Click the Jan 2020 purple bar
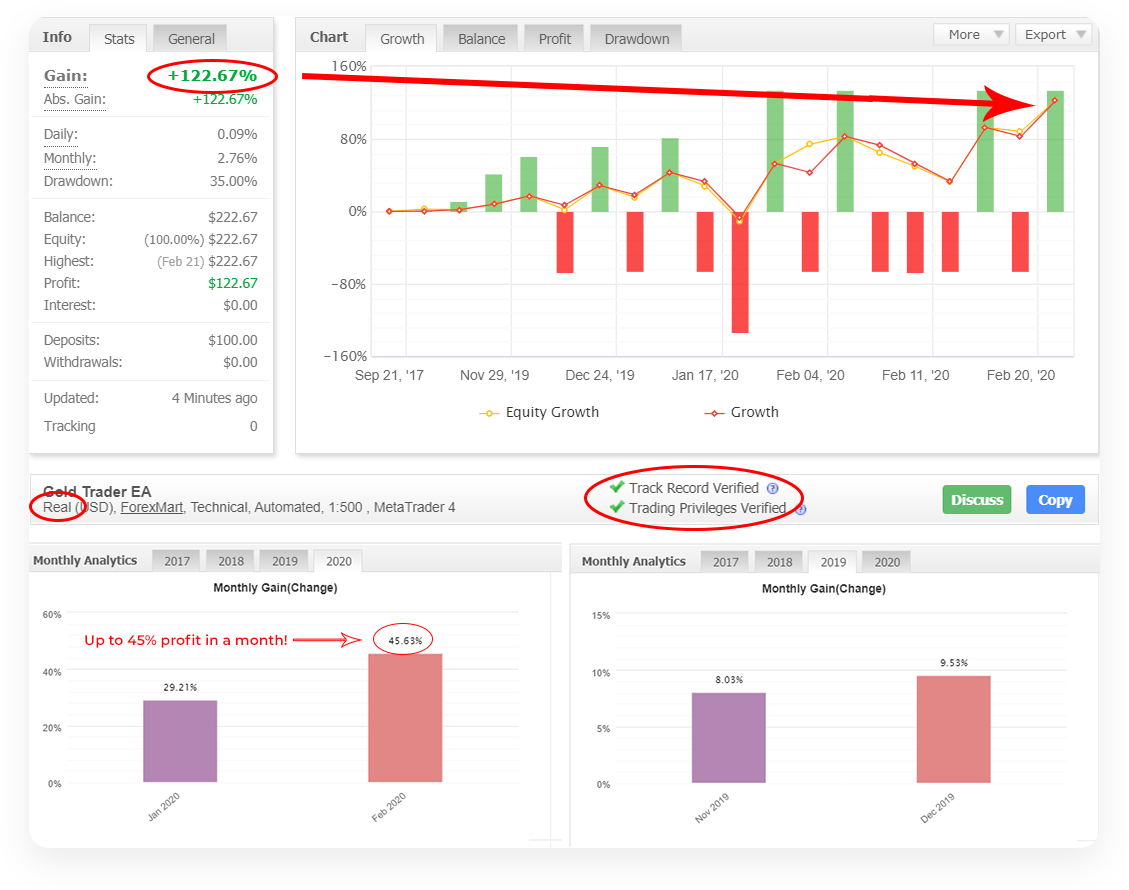The height and width of the screenshot is (890, 1129). coord(180,741)
